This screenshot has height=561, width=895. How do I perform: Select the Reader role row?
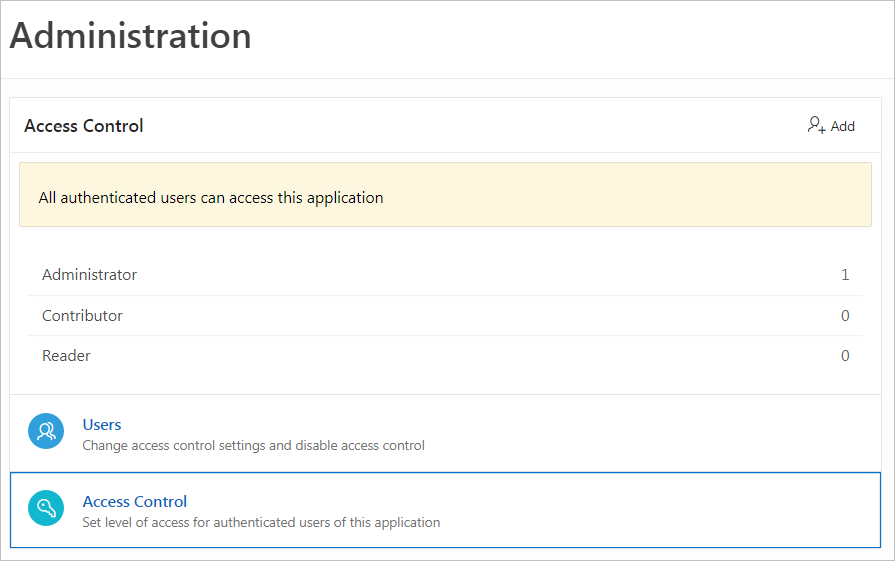445,356
